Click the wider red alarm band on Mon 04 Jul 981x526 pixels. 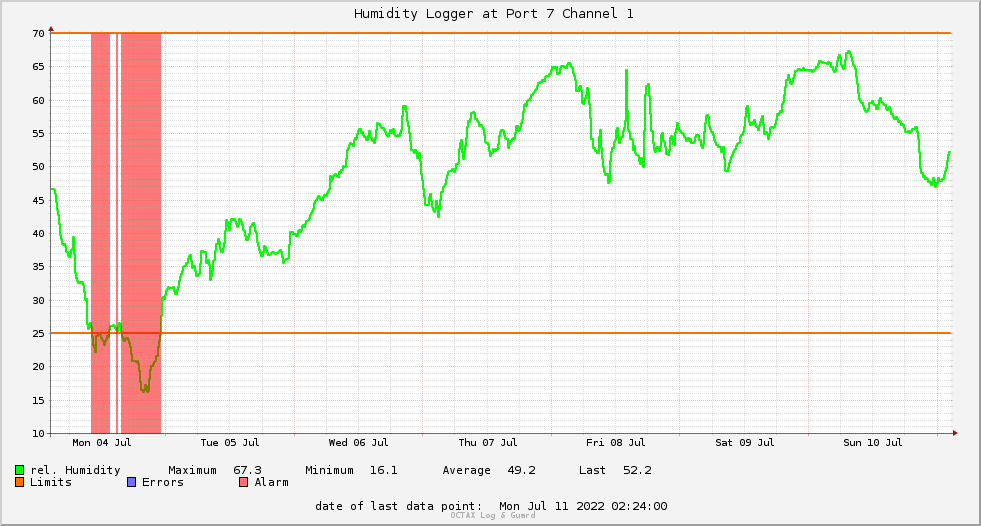(141, 233)
